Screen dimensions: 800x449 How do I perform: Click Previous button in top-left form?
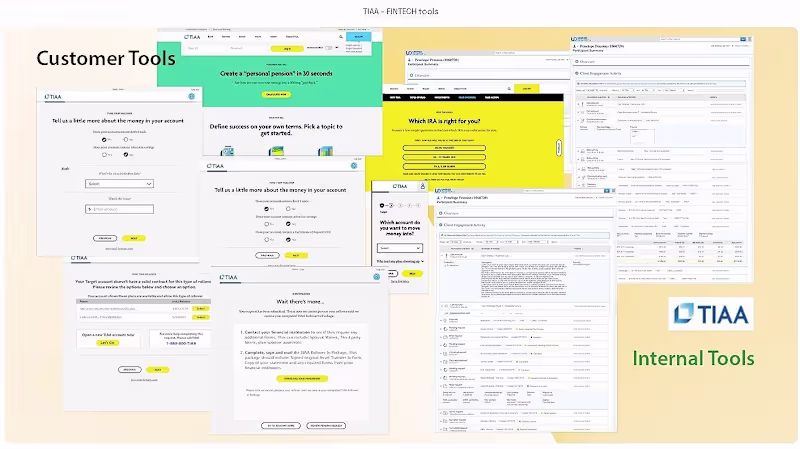(x=105, y=238)
